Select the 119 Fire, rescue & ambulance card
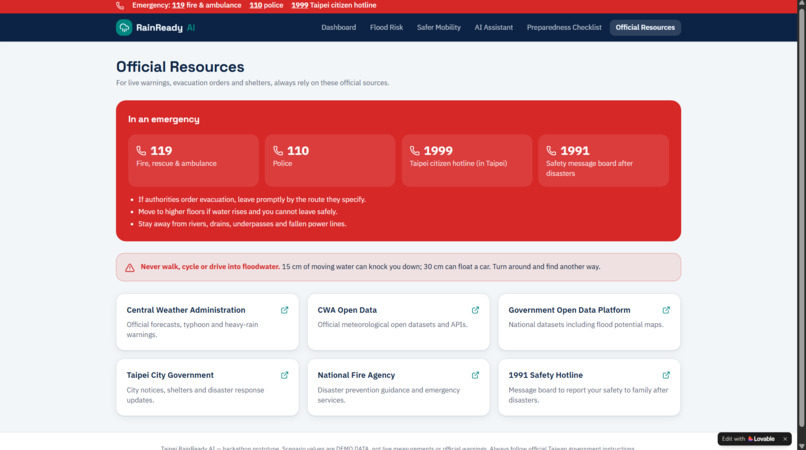This screenshot has width=806, height=450. coord(193,160)
